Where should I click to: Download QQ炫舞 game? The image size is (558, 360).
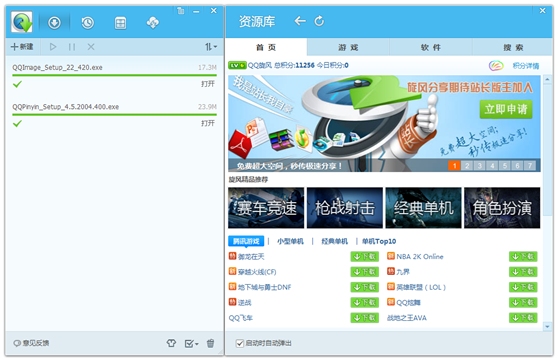[523, 302]
